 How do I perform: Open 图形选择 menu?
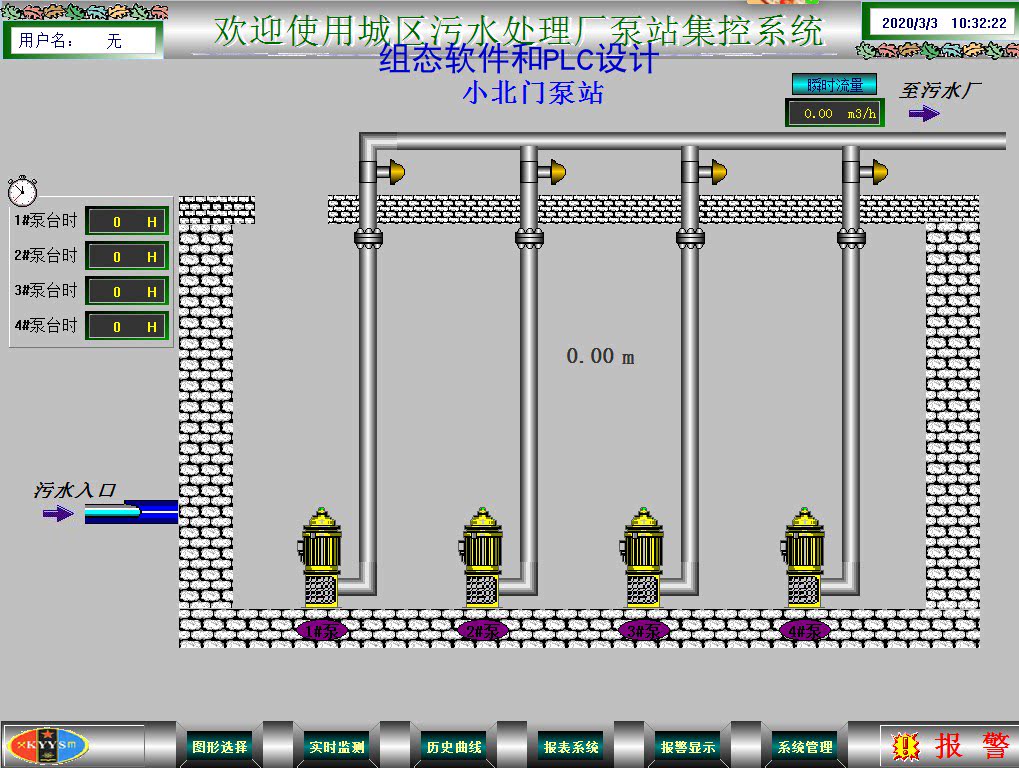[x=220, y=747]
